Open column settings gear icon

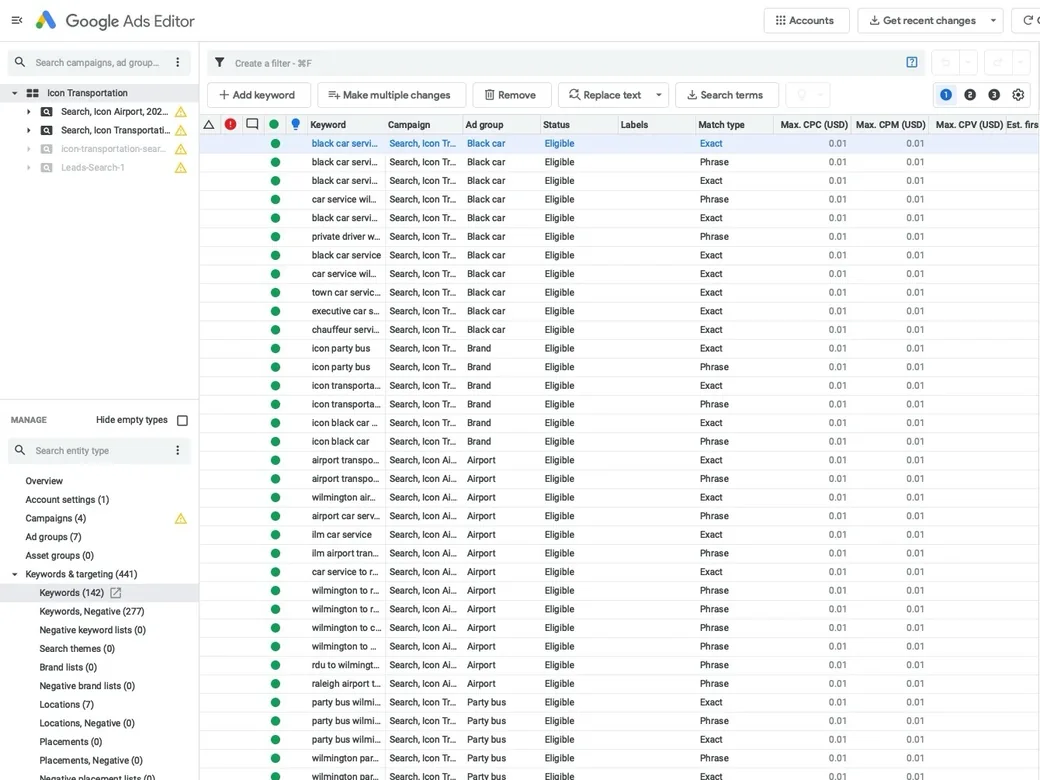(1018, 95)
